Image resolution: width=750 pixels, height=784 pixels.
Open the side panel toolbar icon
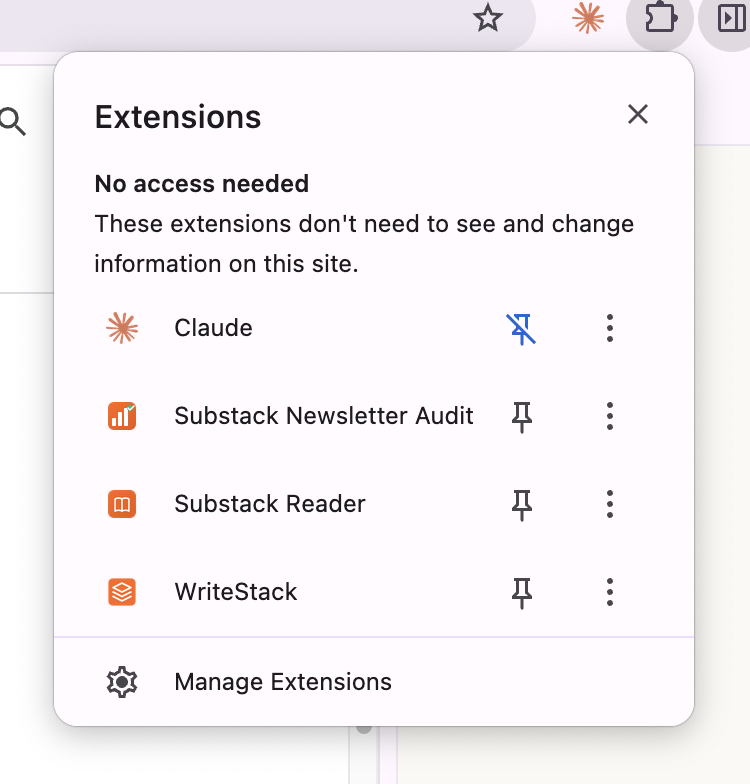[732, 18]
